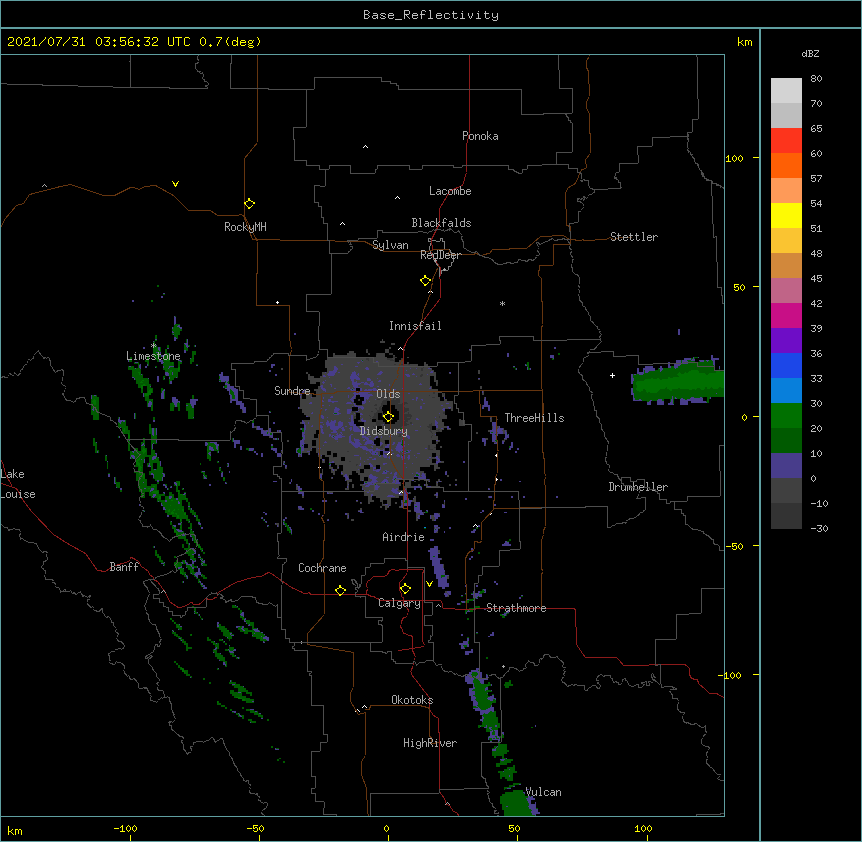Click the white asterisk marker east of Innisfail
This screenshot has width=862, height=842.
pos(502,303)
